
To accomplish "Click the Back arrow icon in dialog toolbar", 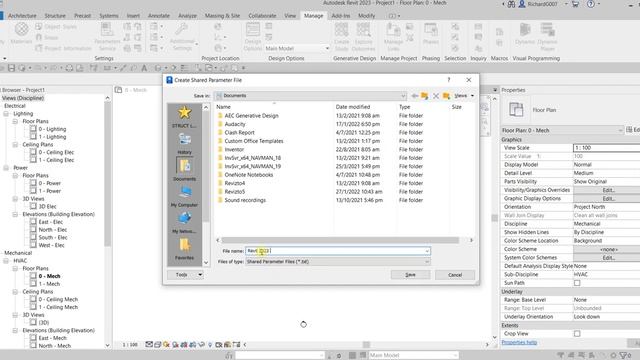I will click(x=415, y=96).
